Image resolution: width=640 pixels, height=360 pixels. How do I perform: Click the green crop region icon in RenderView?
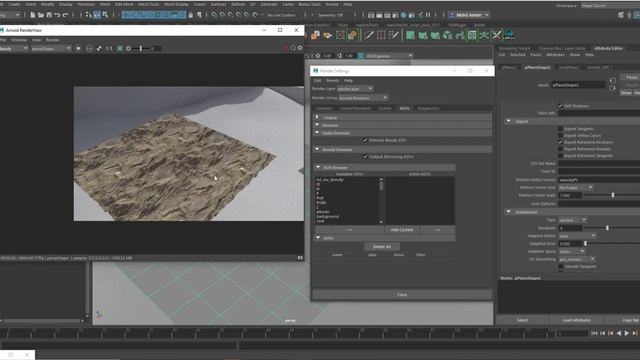point(120,49)
